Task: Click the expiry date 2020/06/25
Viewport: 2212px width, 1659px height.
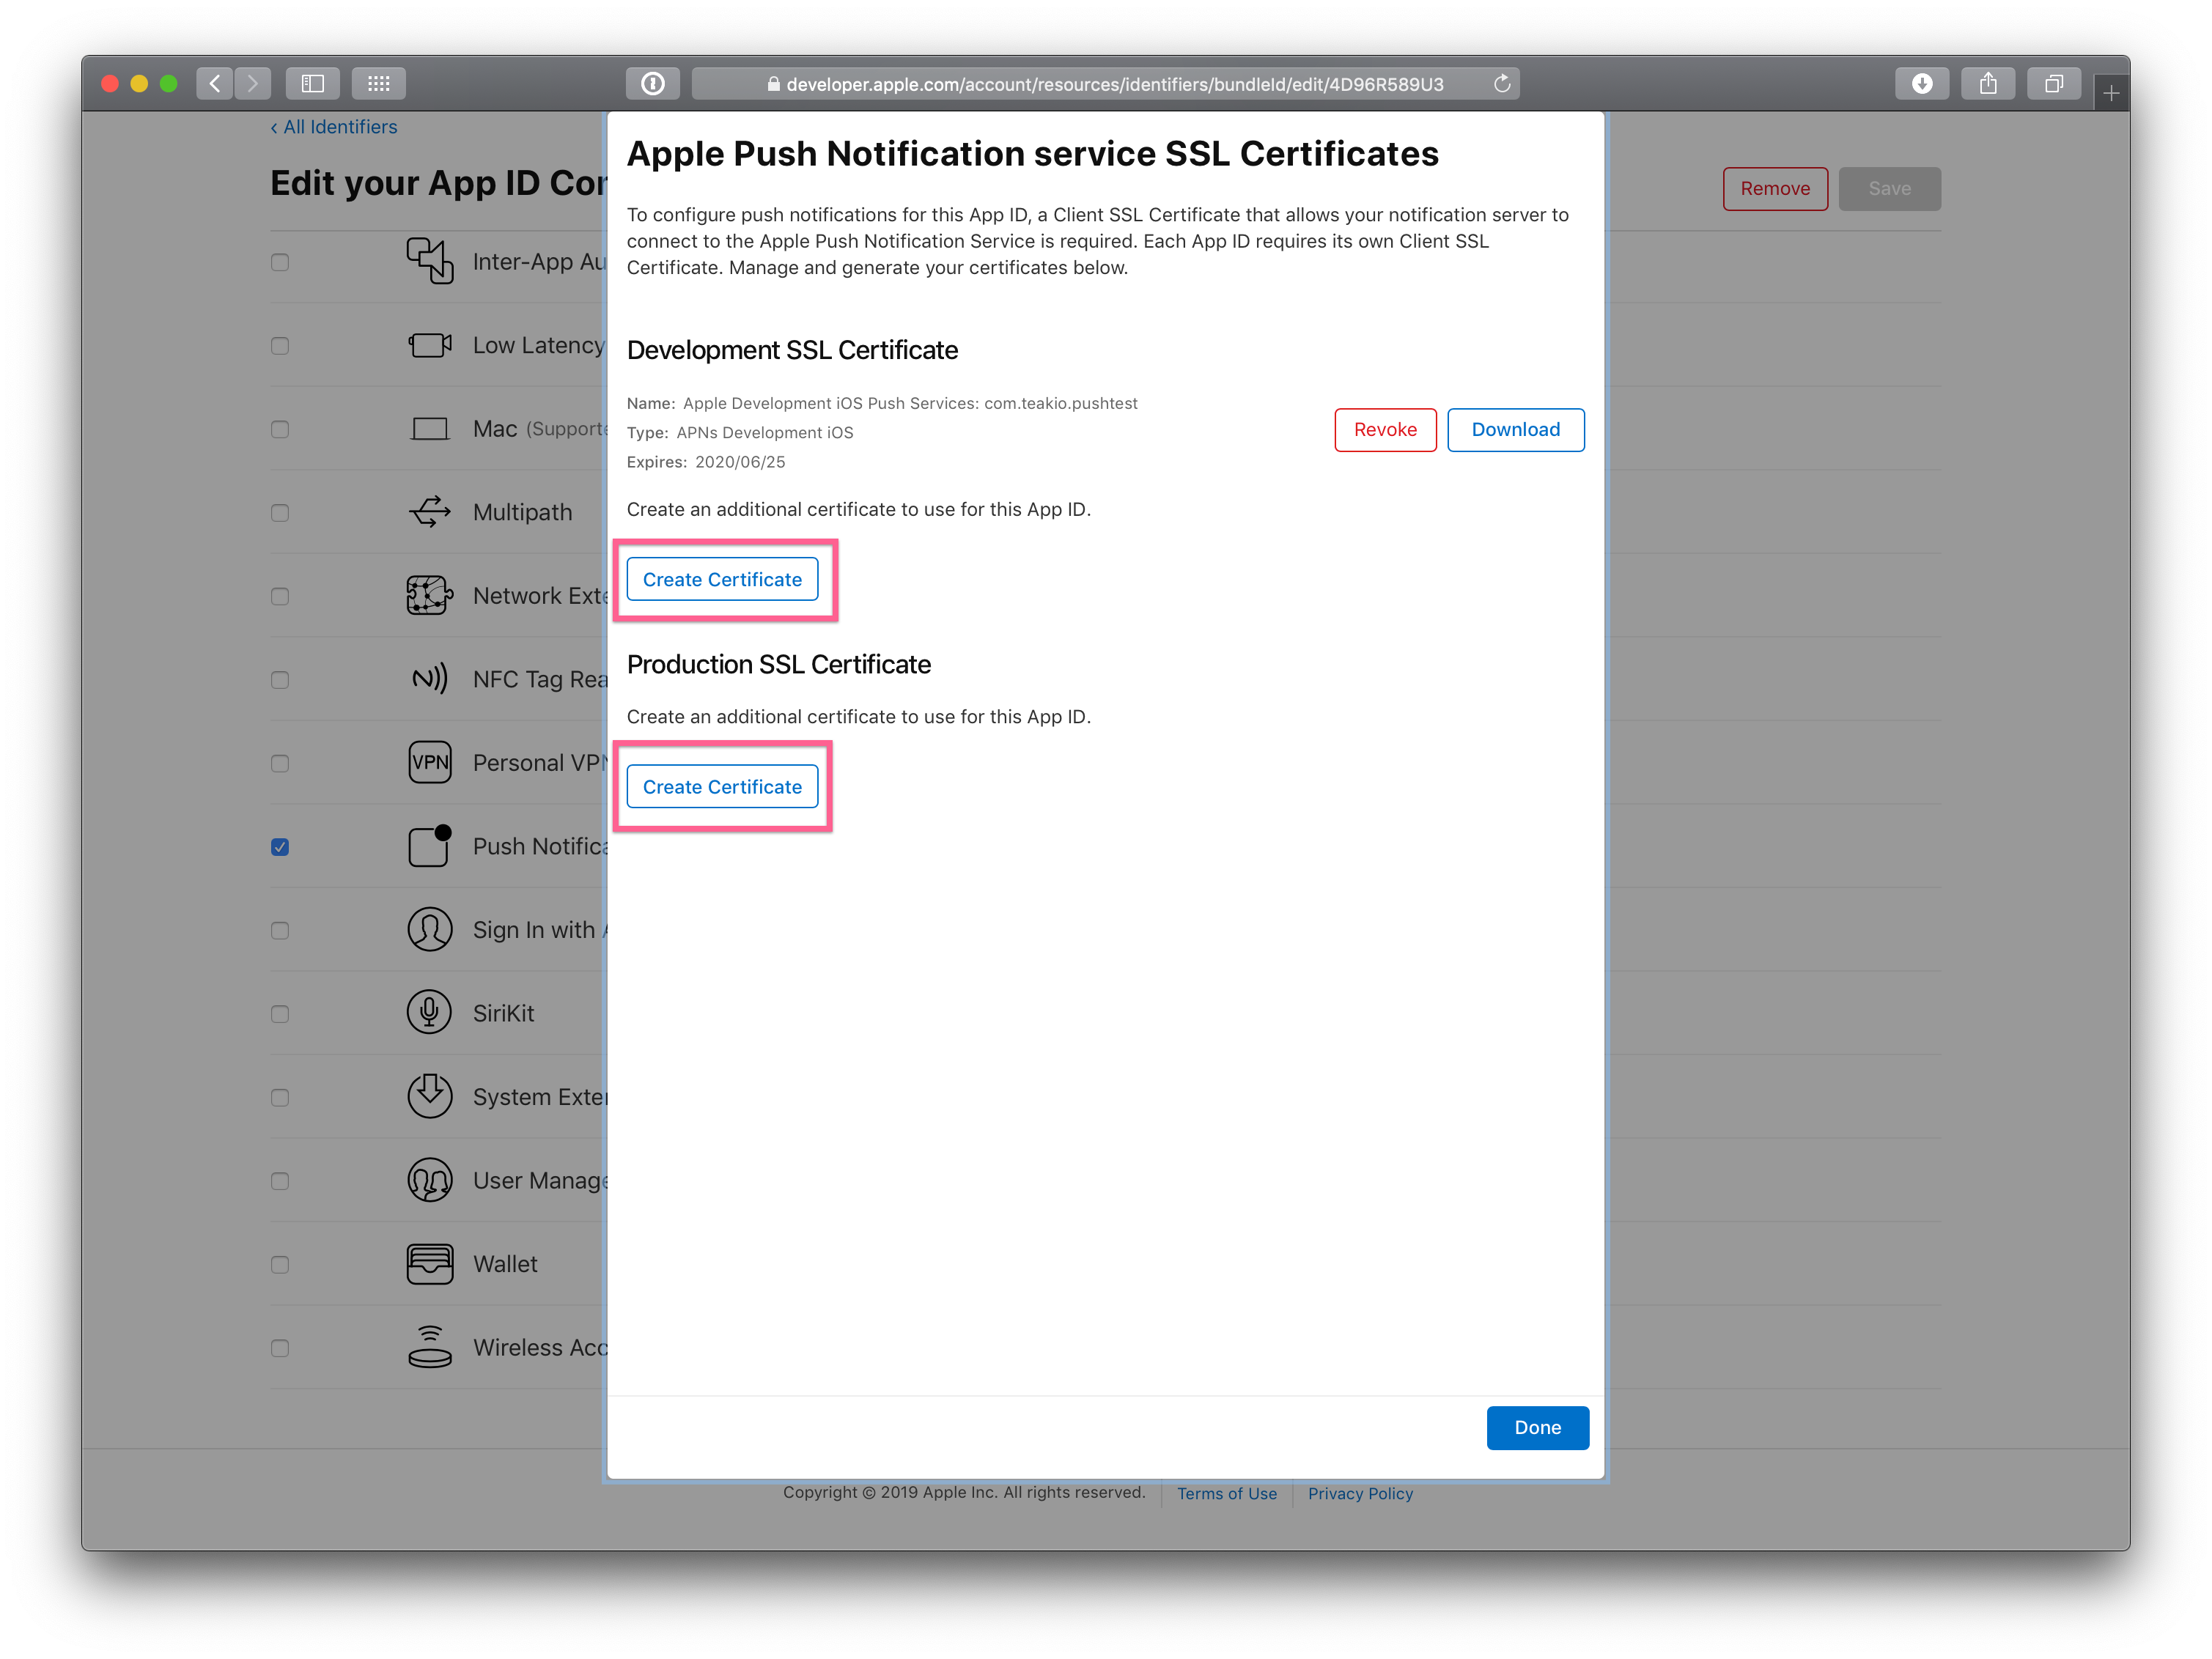Action: tap(740, 462)
